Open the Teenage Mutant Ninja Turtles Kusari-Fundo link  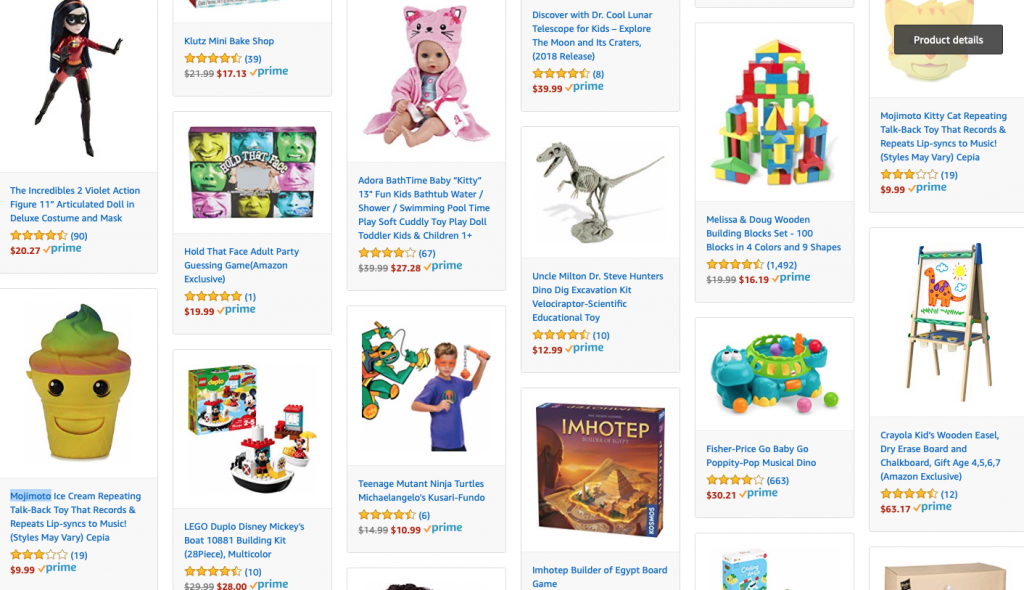[x=421, y=490]
